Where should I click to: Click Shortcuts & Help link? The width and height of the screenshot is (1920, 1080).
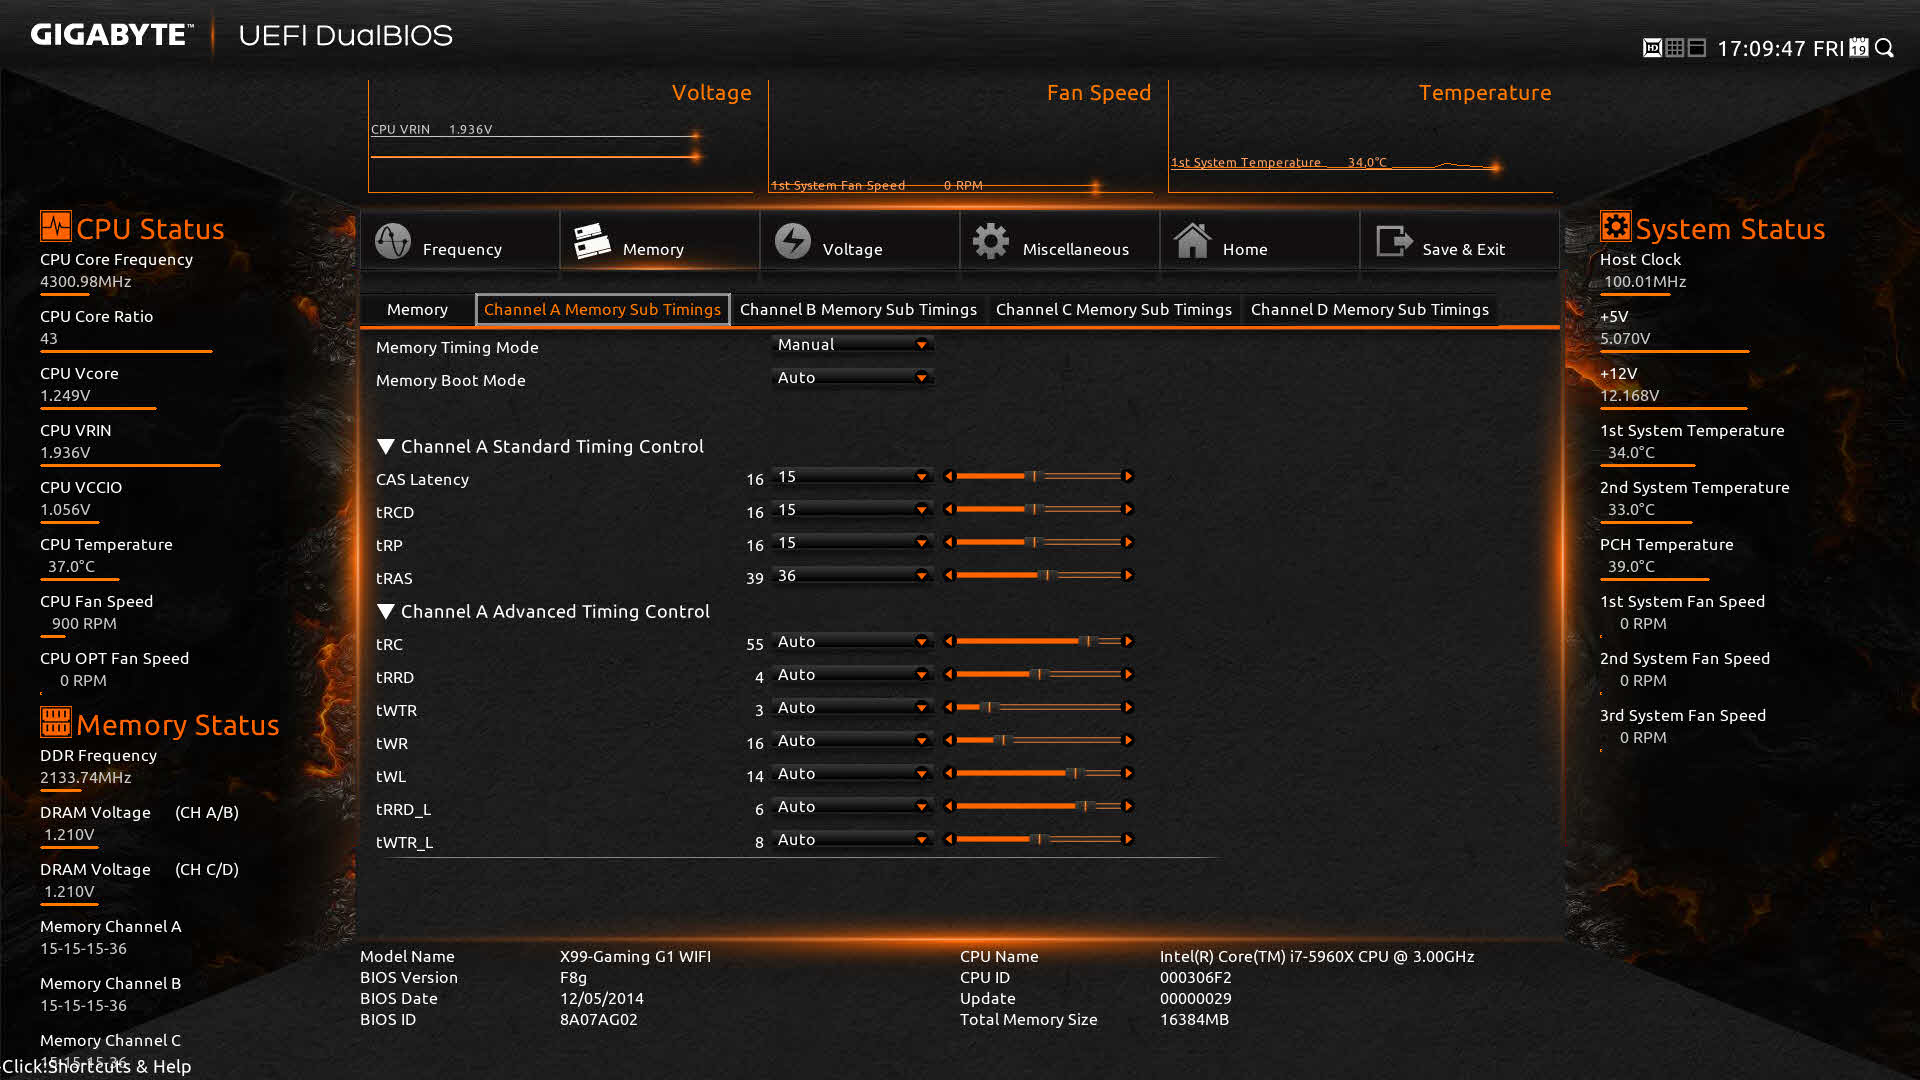coord(96,1066)
